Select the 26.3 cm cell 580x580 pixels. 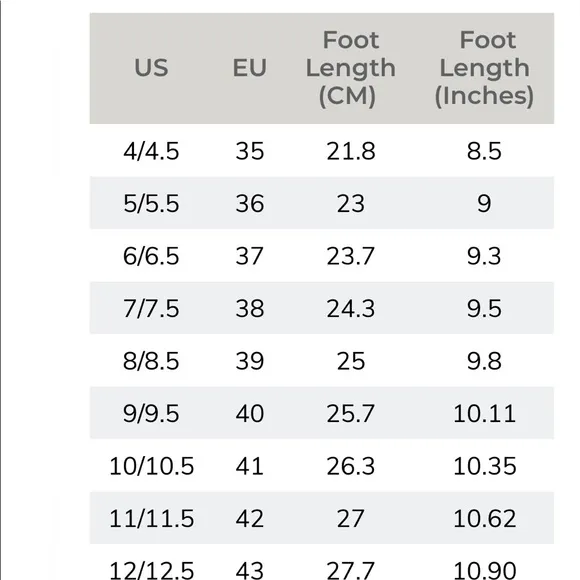coord(350,466)
